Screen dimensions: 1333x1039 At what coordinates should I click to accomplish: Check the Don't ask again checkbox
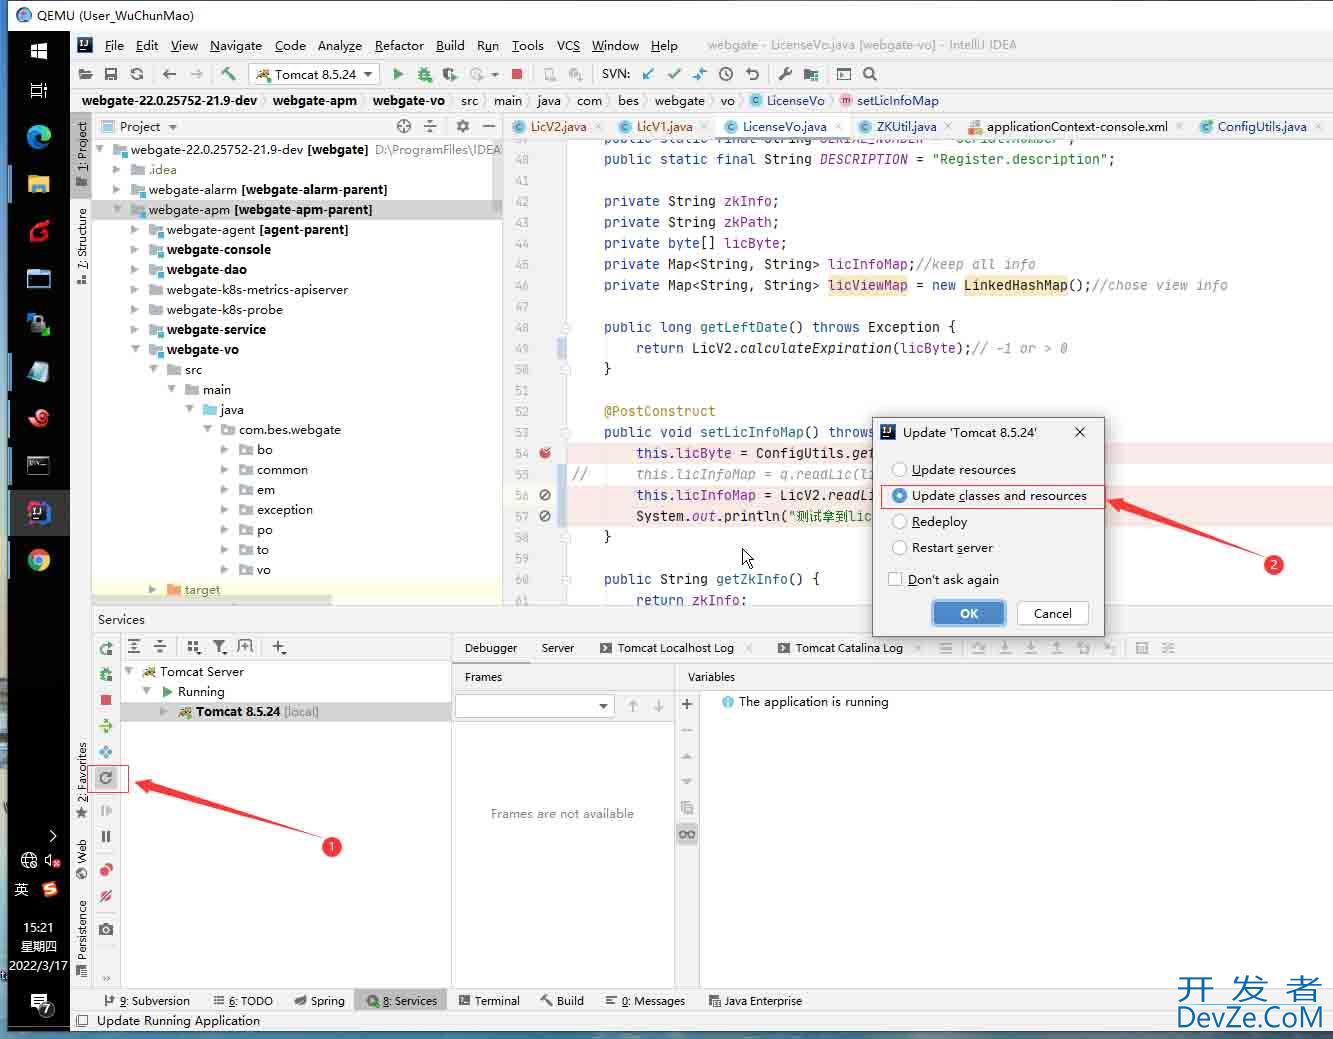click(943, 579)
